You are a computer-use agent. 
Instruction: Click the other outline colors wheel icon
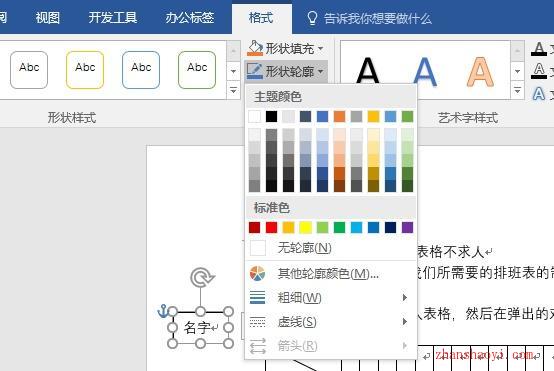tap(257, 273)
